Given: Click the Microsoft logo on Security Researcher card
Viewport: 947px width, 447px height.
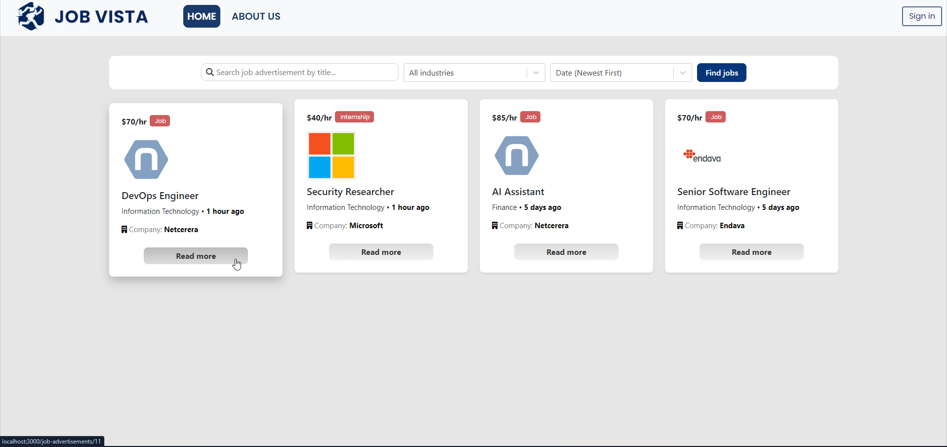Looking at the screenshot, I should tap(331, 156).
